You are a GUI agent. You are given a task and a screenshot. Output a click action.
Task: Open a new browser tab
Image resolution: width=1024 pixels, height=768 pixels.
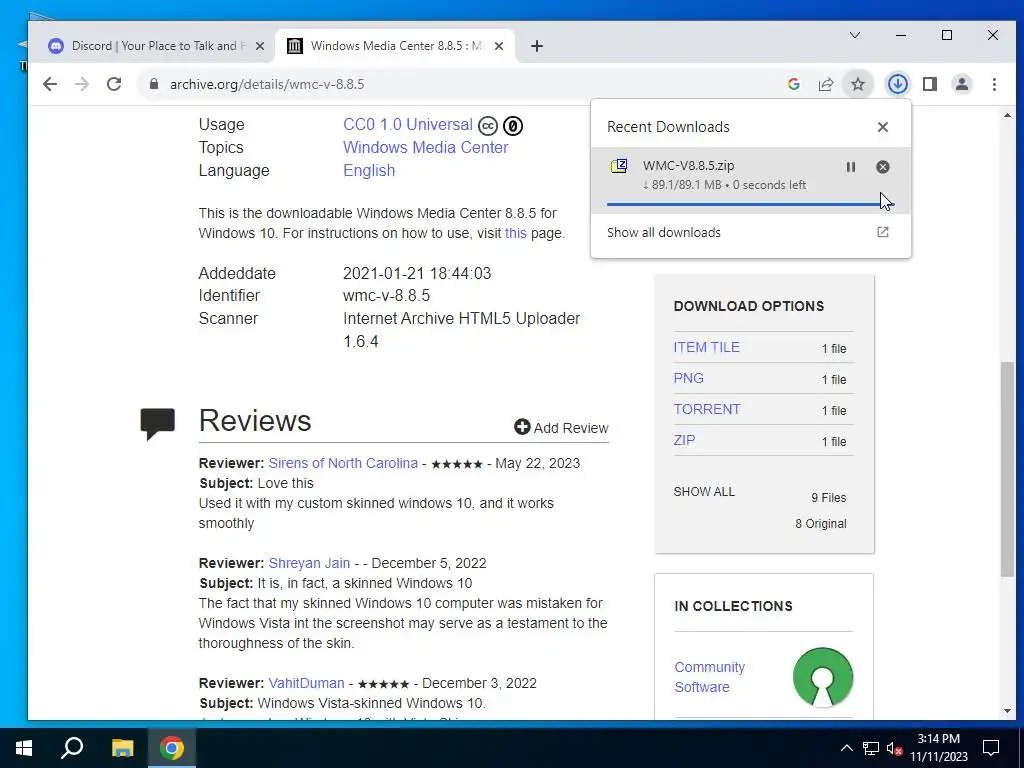[x=537, y=46]
